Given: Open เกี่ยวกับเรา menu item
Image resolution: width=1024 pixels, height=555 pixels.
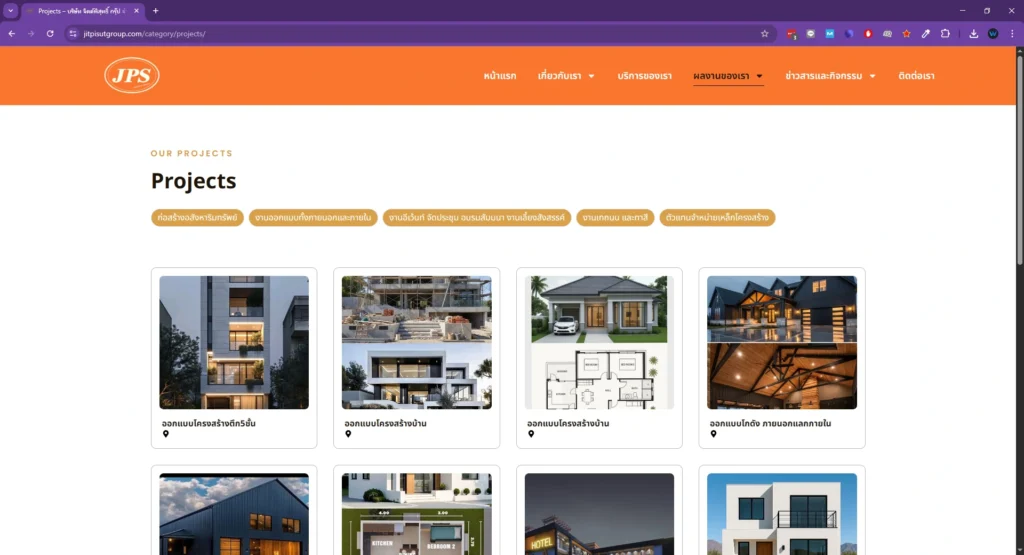Looking at the screenshot, I should [559, 76].
